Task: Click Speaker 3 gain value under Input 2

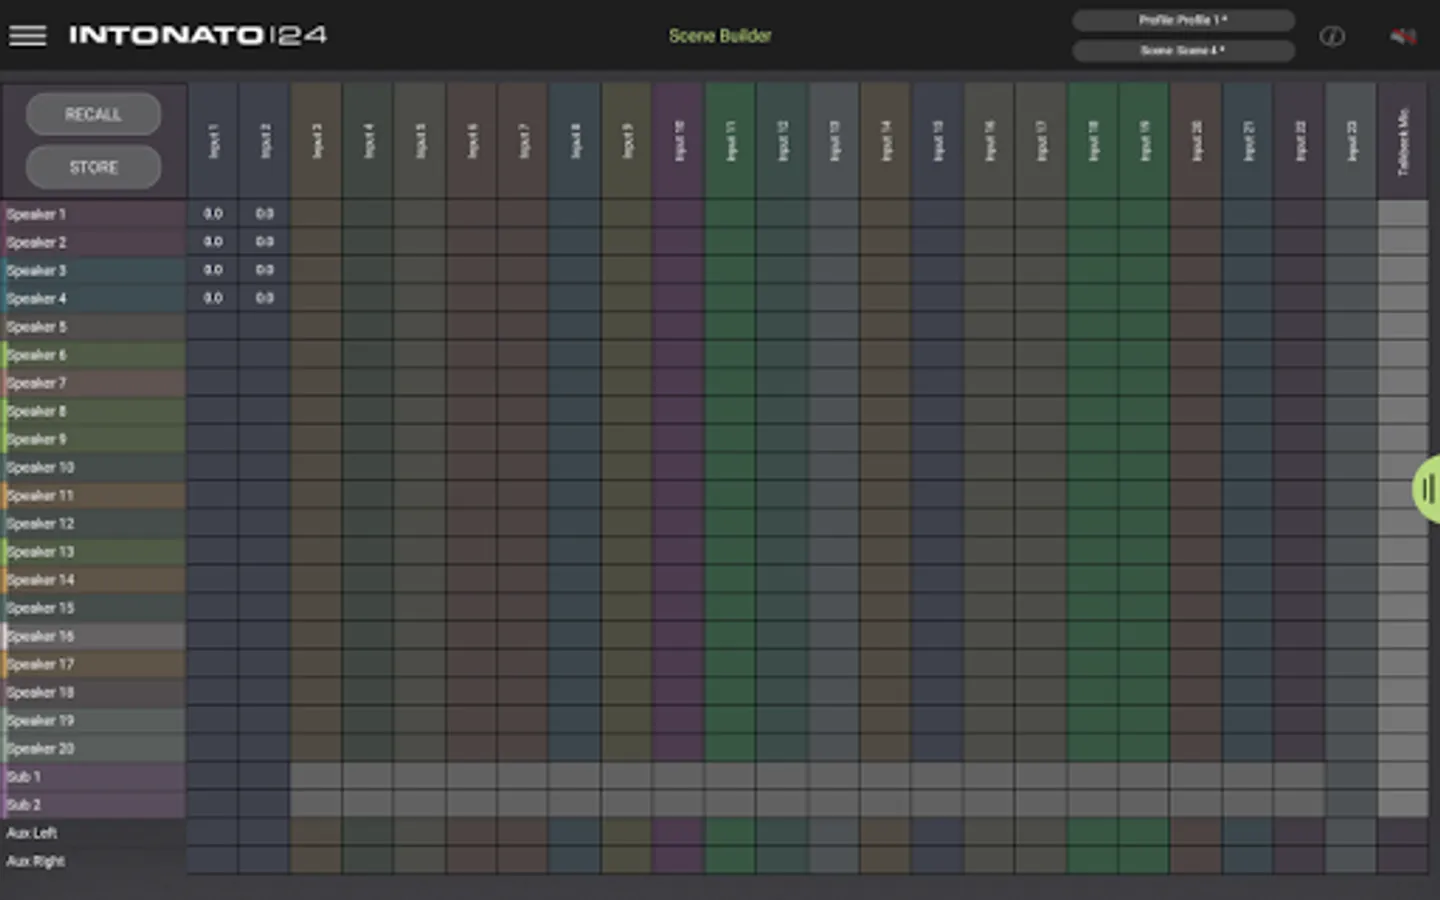Action: pos(265,270)
